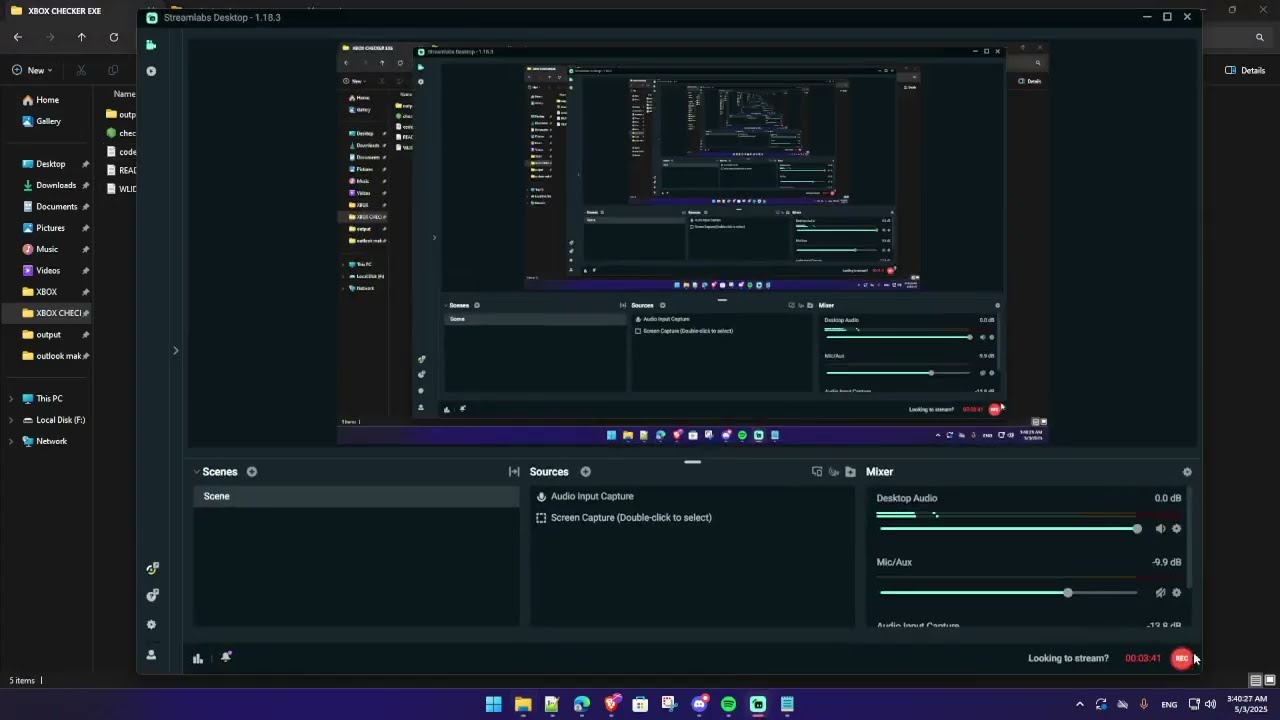Screen dimensions: 1280x720
Task: Collapse the Scenes panel dropdown arrow
Action: (x=197, y=472)
